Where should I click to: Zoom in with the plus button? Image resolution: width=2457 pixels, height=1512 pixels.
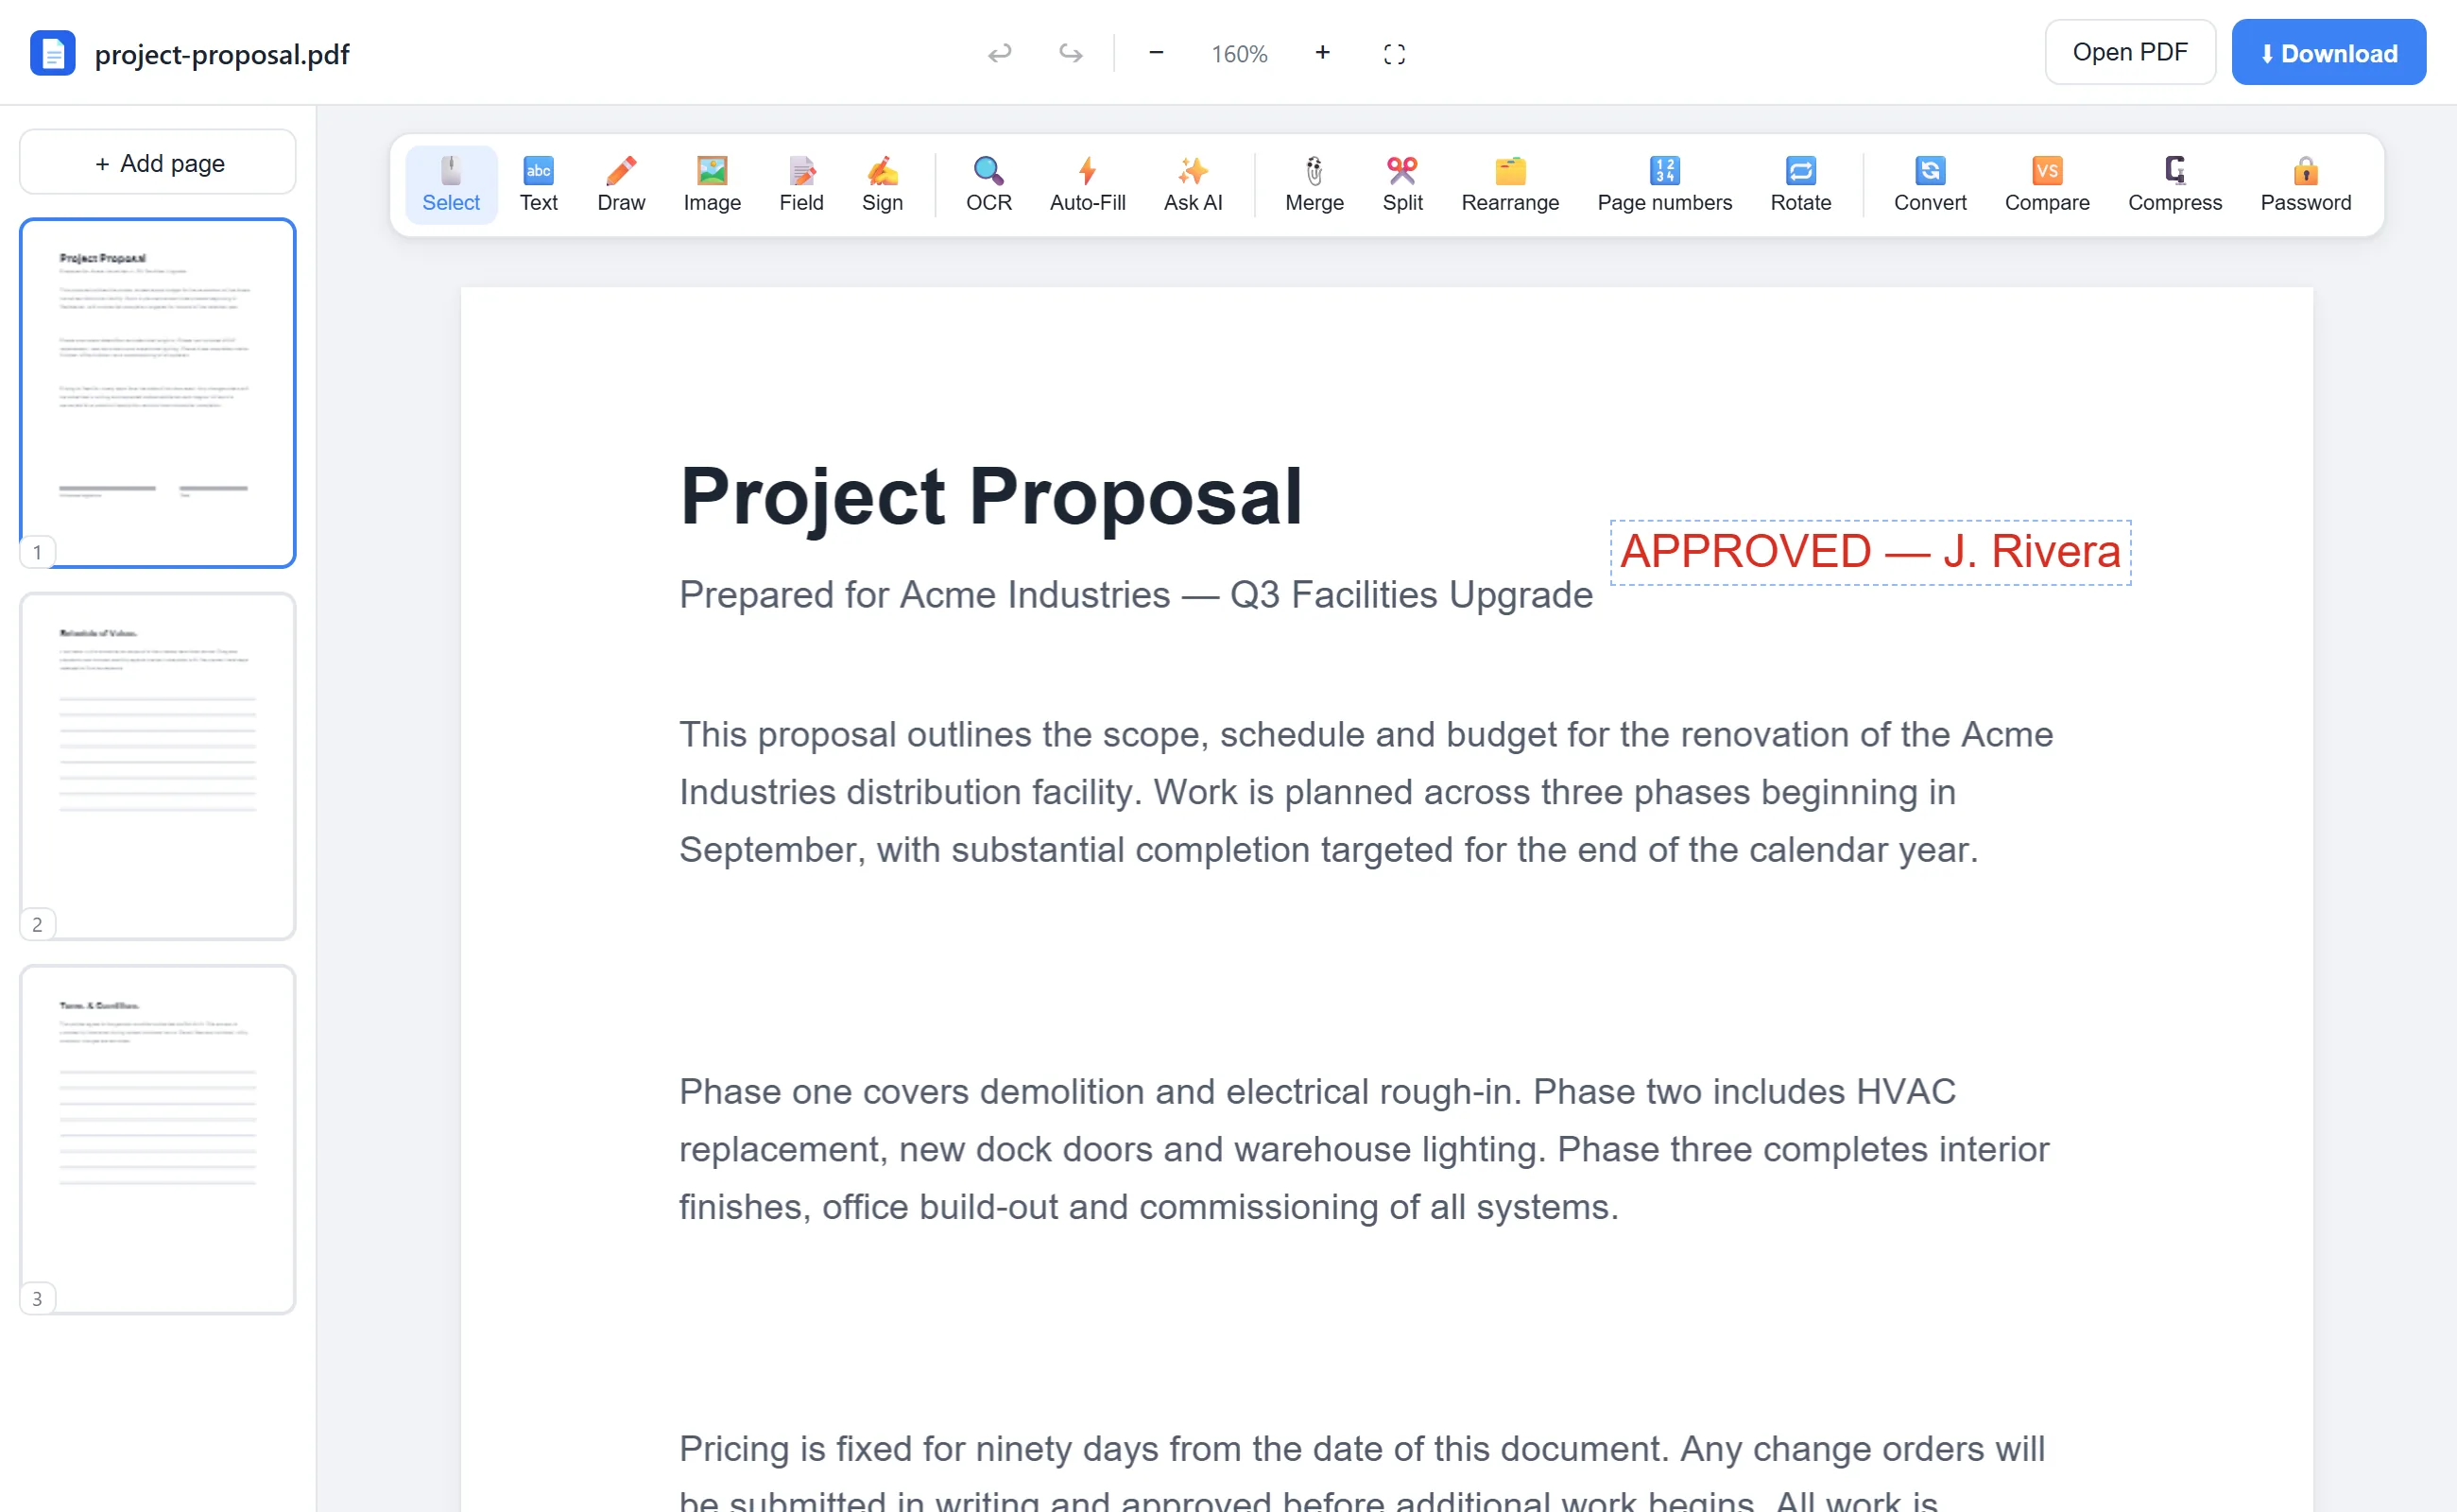[1322, 53]
